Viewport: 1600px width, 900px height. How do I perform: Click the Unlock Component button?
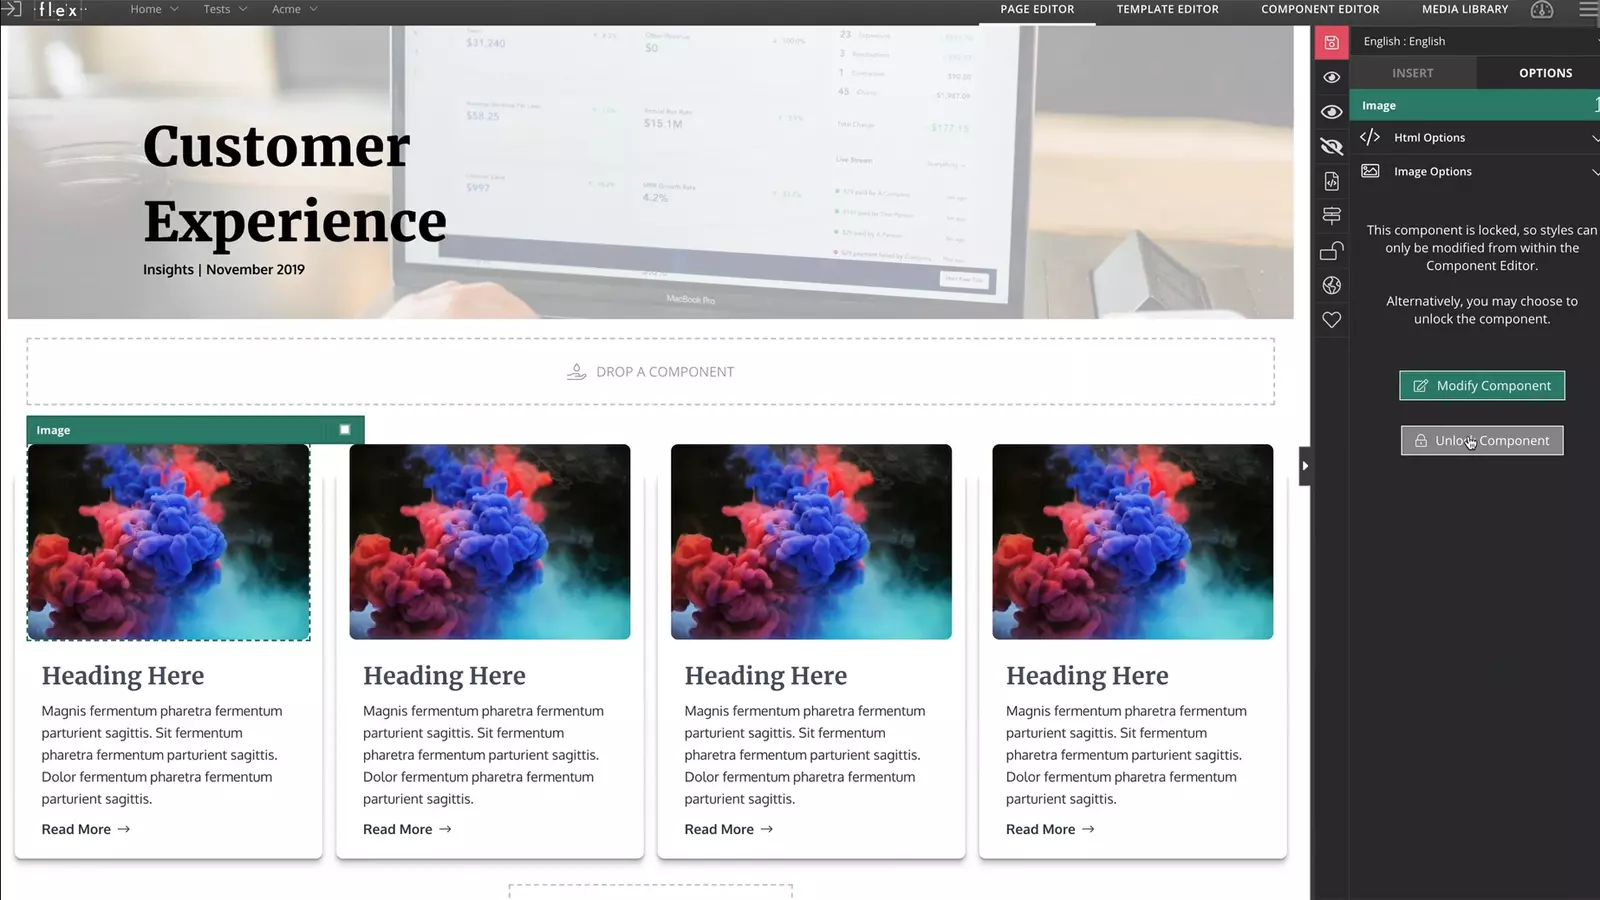(1482, 441)
